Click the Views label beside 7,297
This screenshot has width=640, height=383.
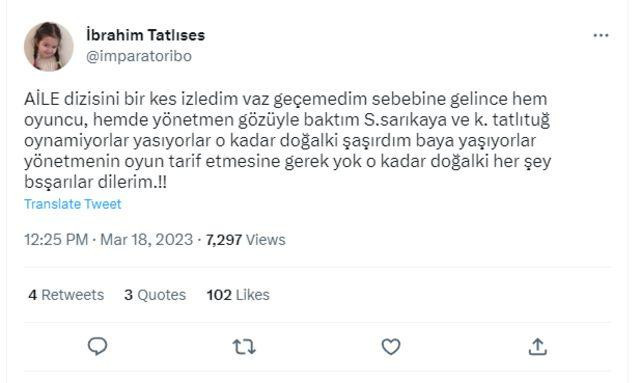coord(266,240)
